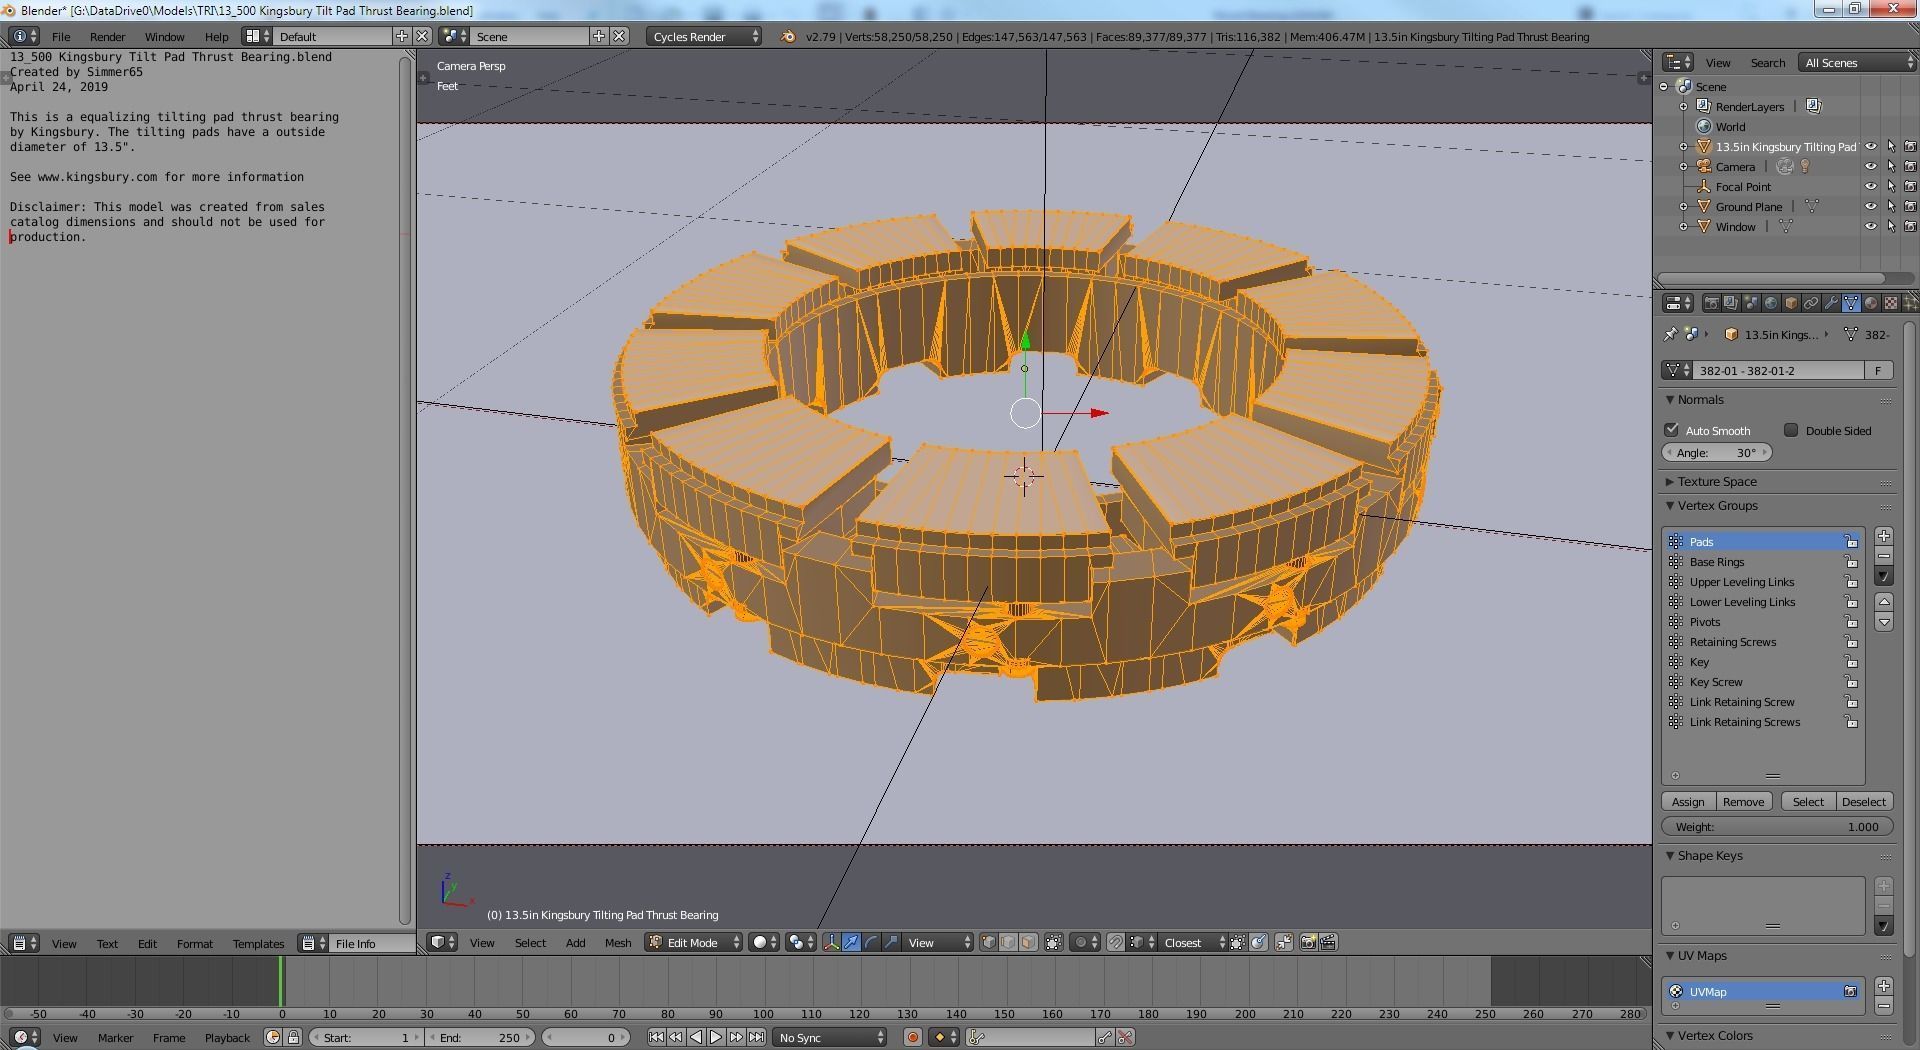Select the Material properties tab

(1871, 302)
